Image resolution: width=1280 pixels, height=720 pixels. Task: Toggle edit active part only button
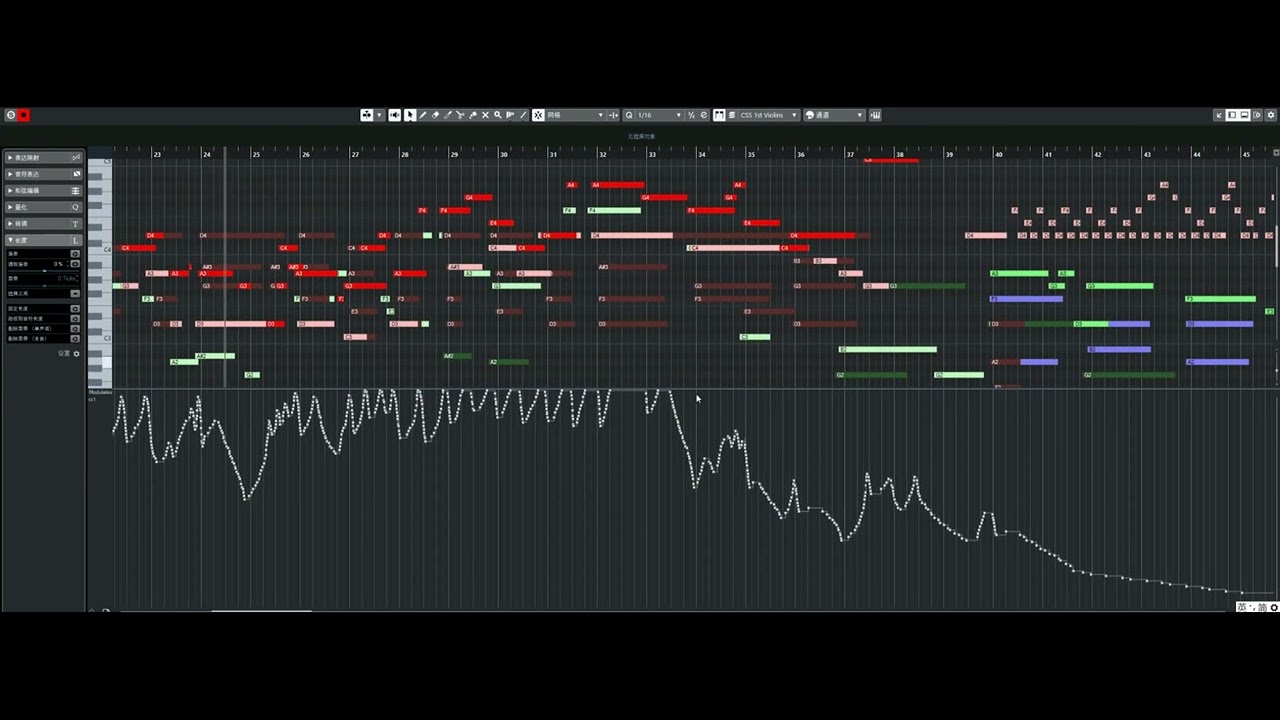pos(732,115)
